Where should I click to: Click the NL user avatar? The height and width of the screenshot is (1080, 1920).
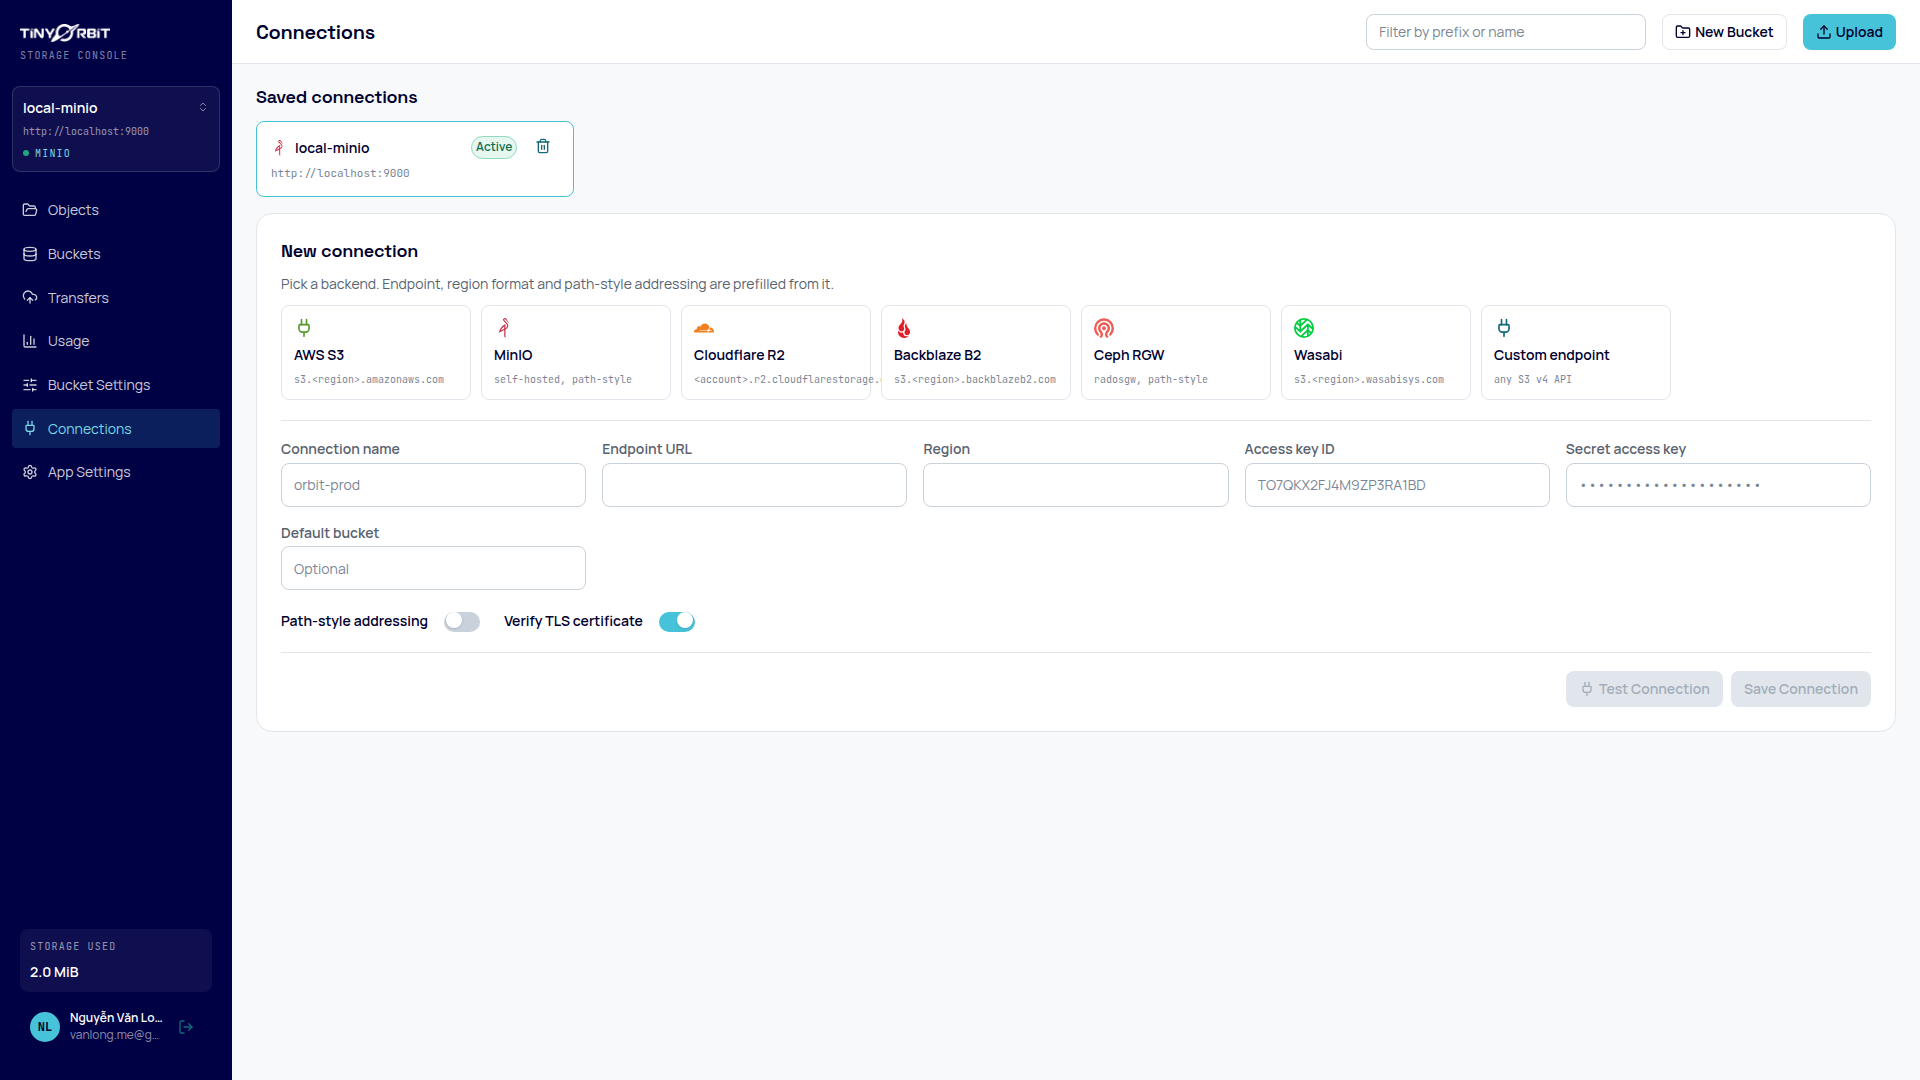(45, 1027)
